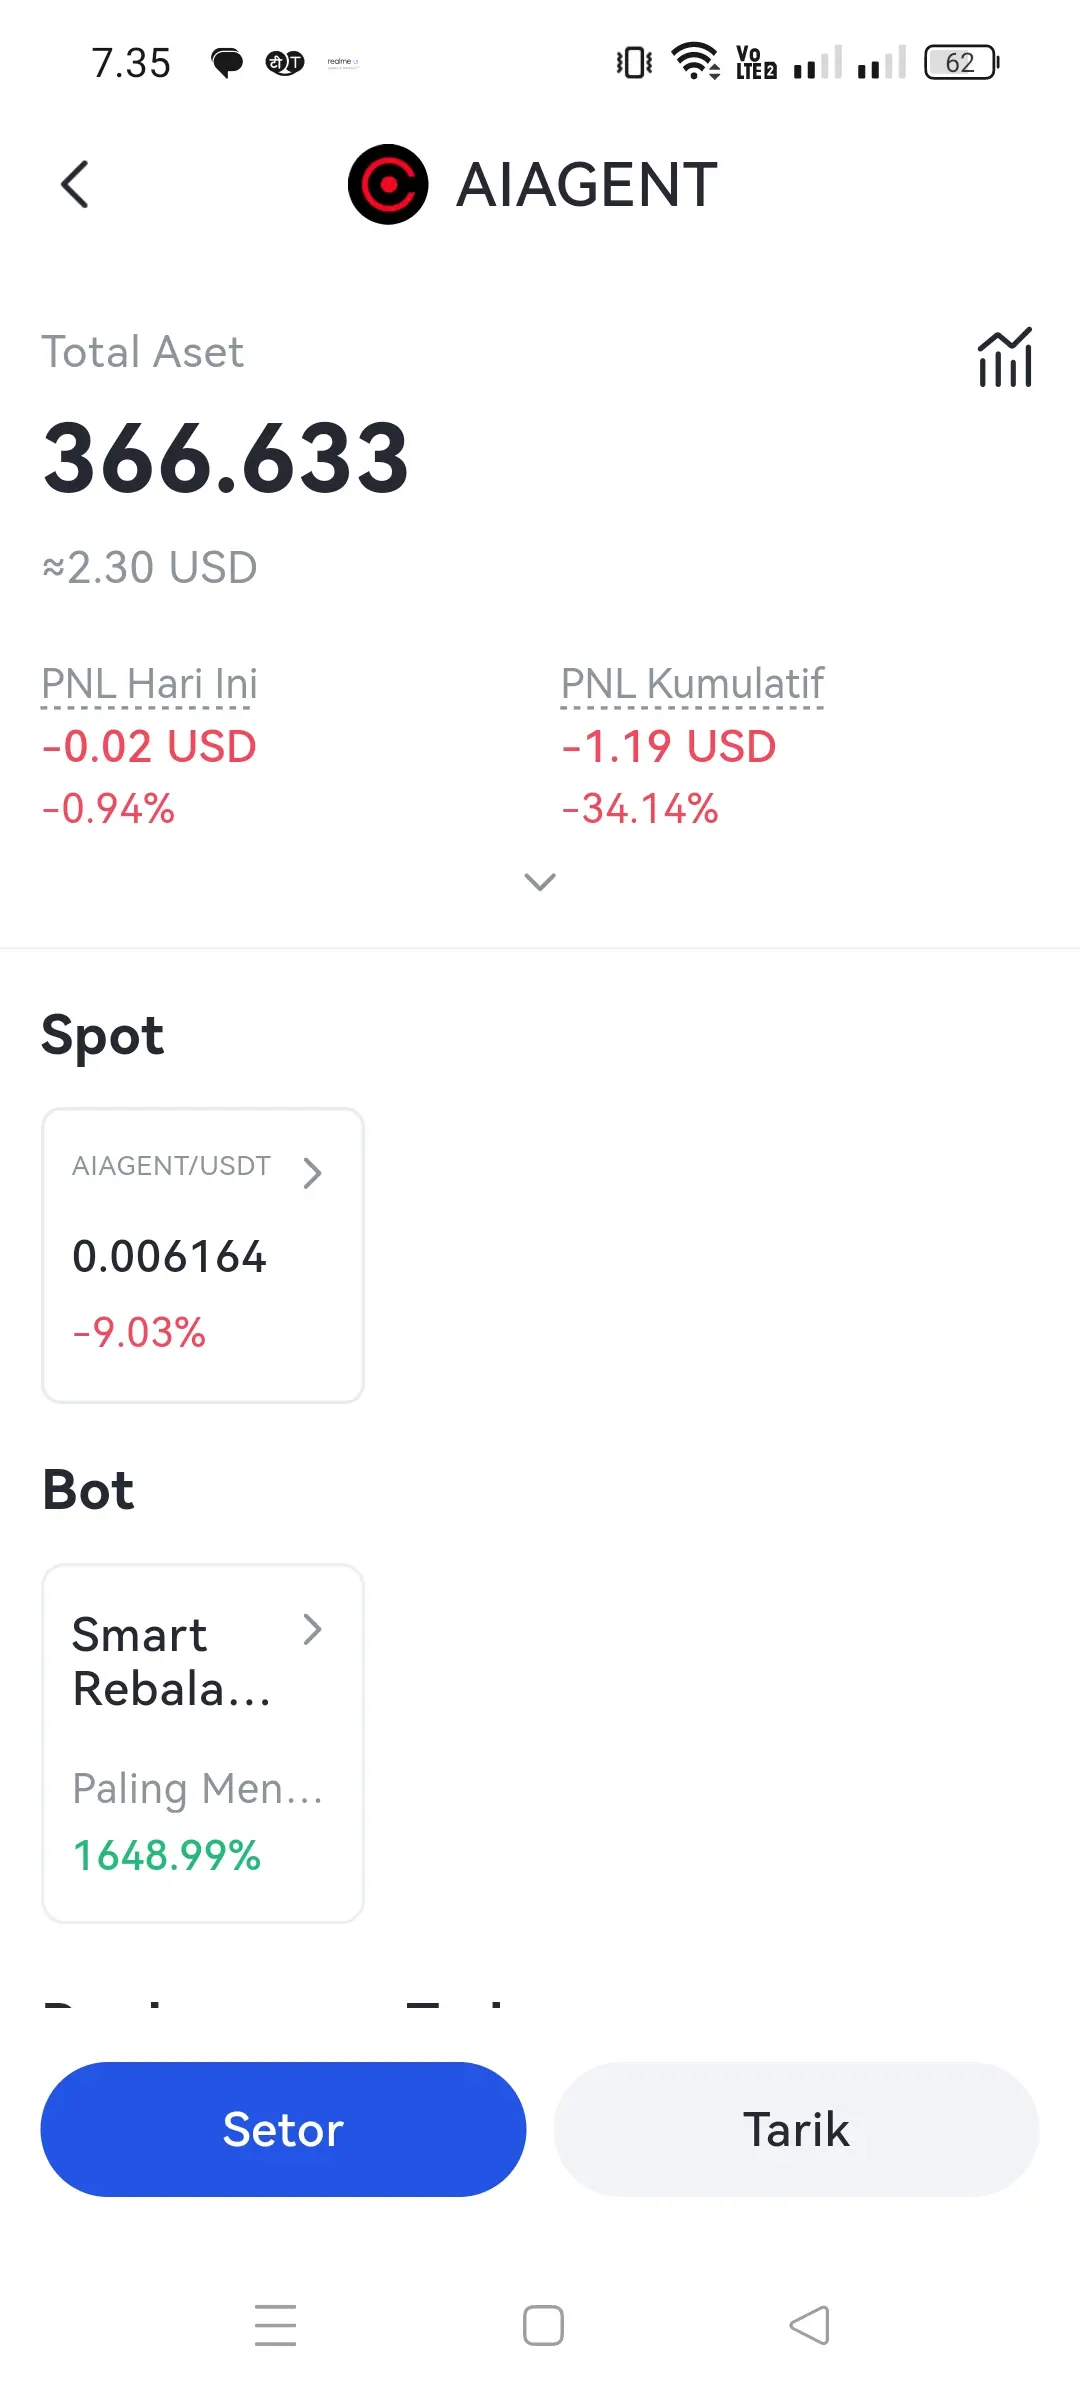Tap the Wi-Fi status icon
Image resolution: width=1080 pixels, height=2400 pixels.
(695, 61)
